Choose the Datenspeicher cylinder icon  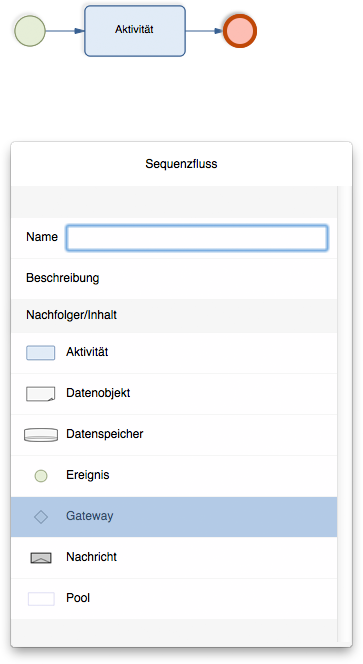click(x=41, y=435)
